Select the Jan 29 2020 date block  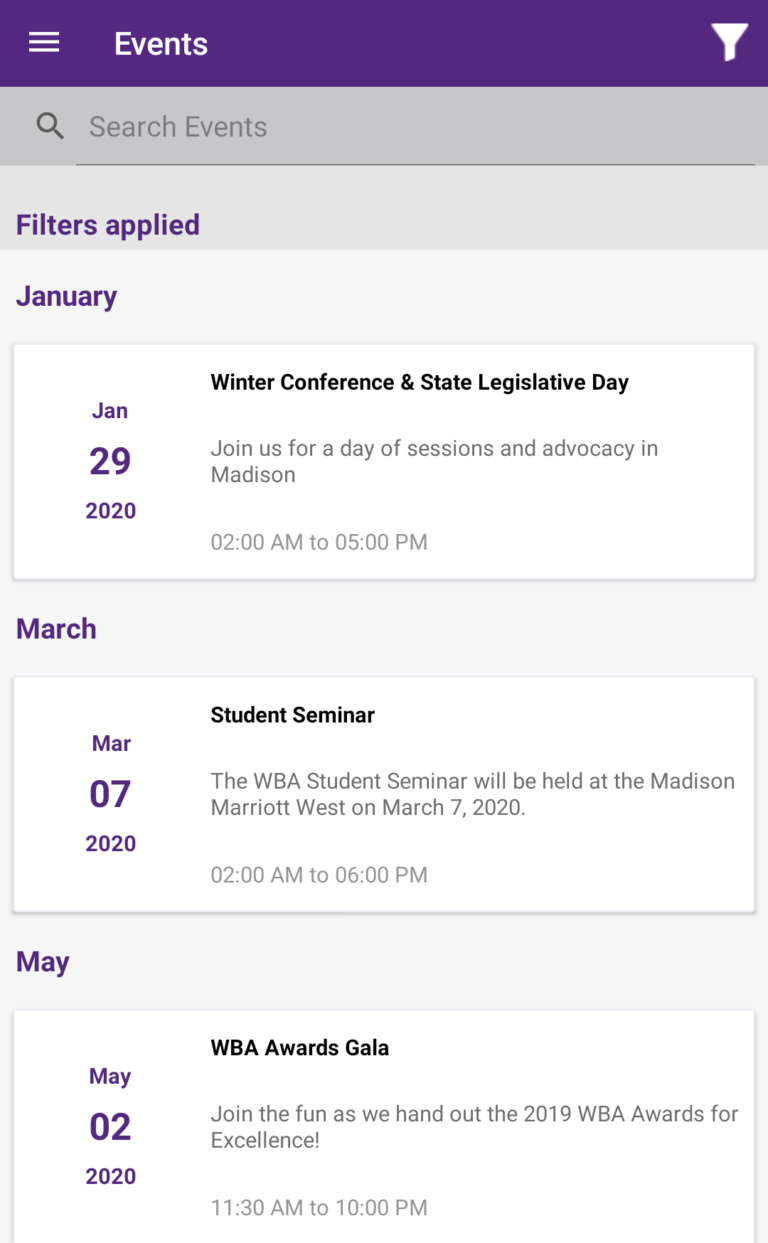pyautogui.click(x=110, y=461)
